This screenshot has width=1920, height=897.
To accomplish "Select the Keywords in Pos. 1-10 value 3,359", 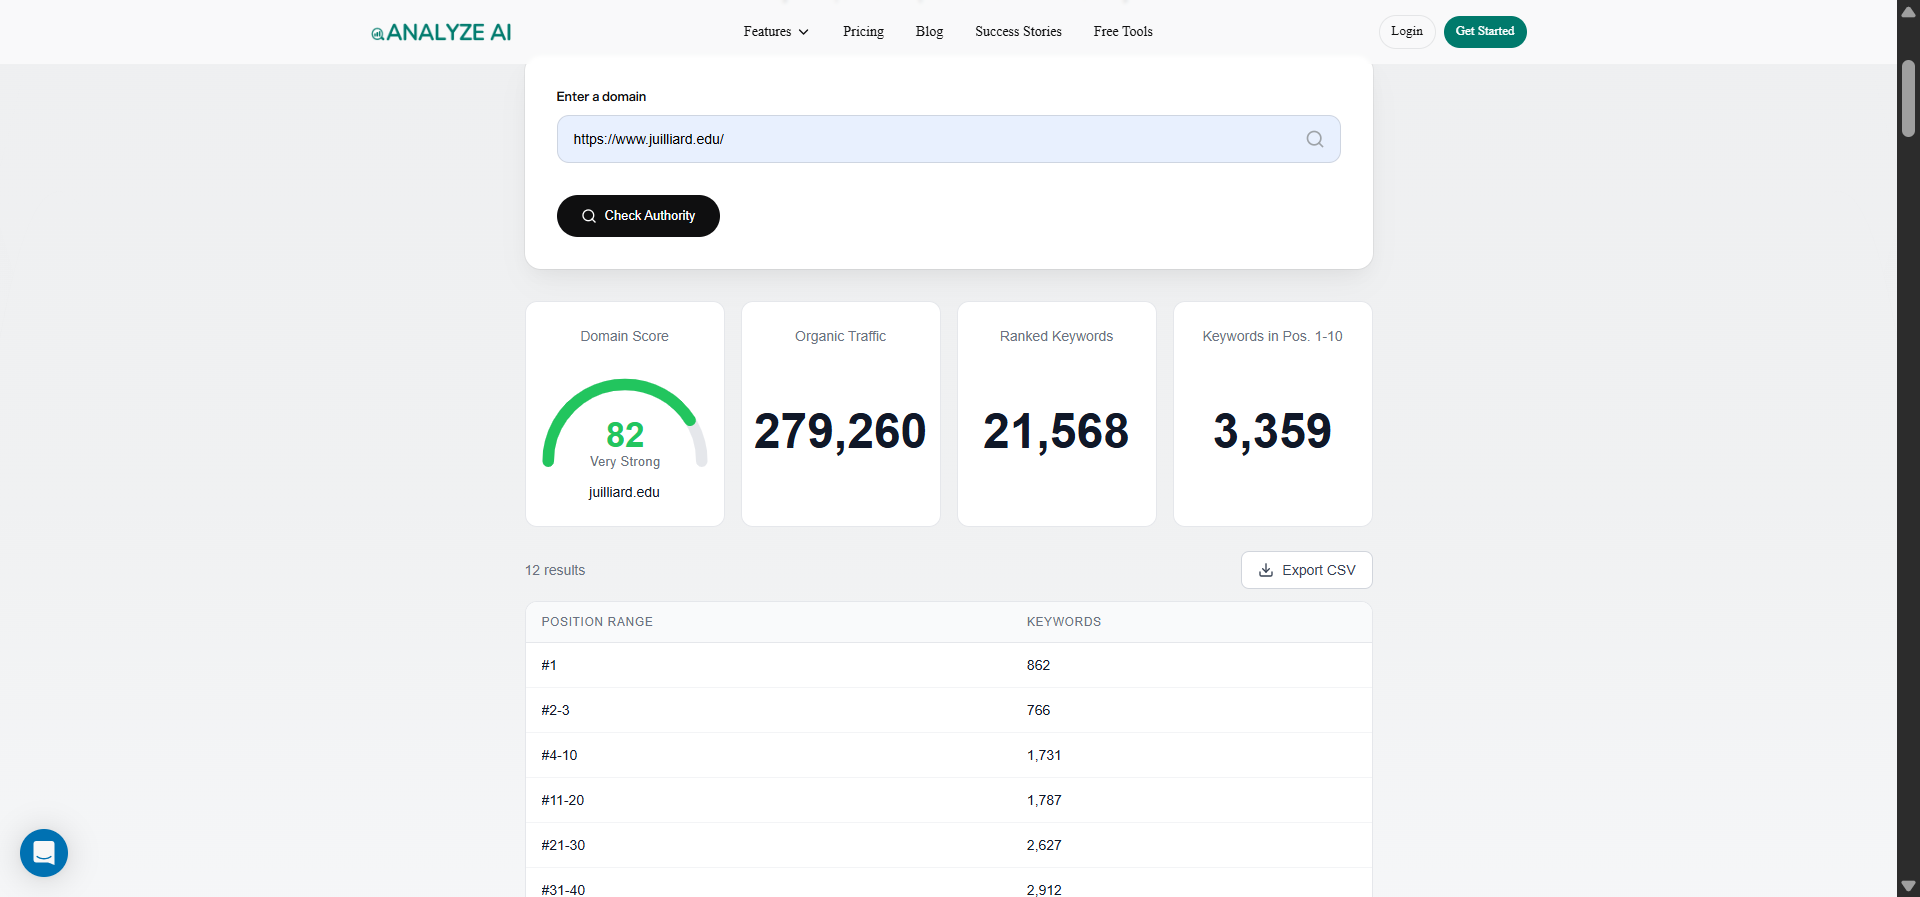I will (1272, 431).
